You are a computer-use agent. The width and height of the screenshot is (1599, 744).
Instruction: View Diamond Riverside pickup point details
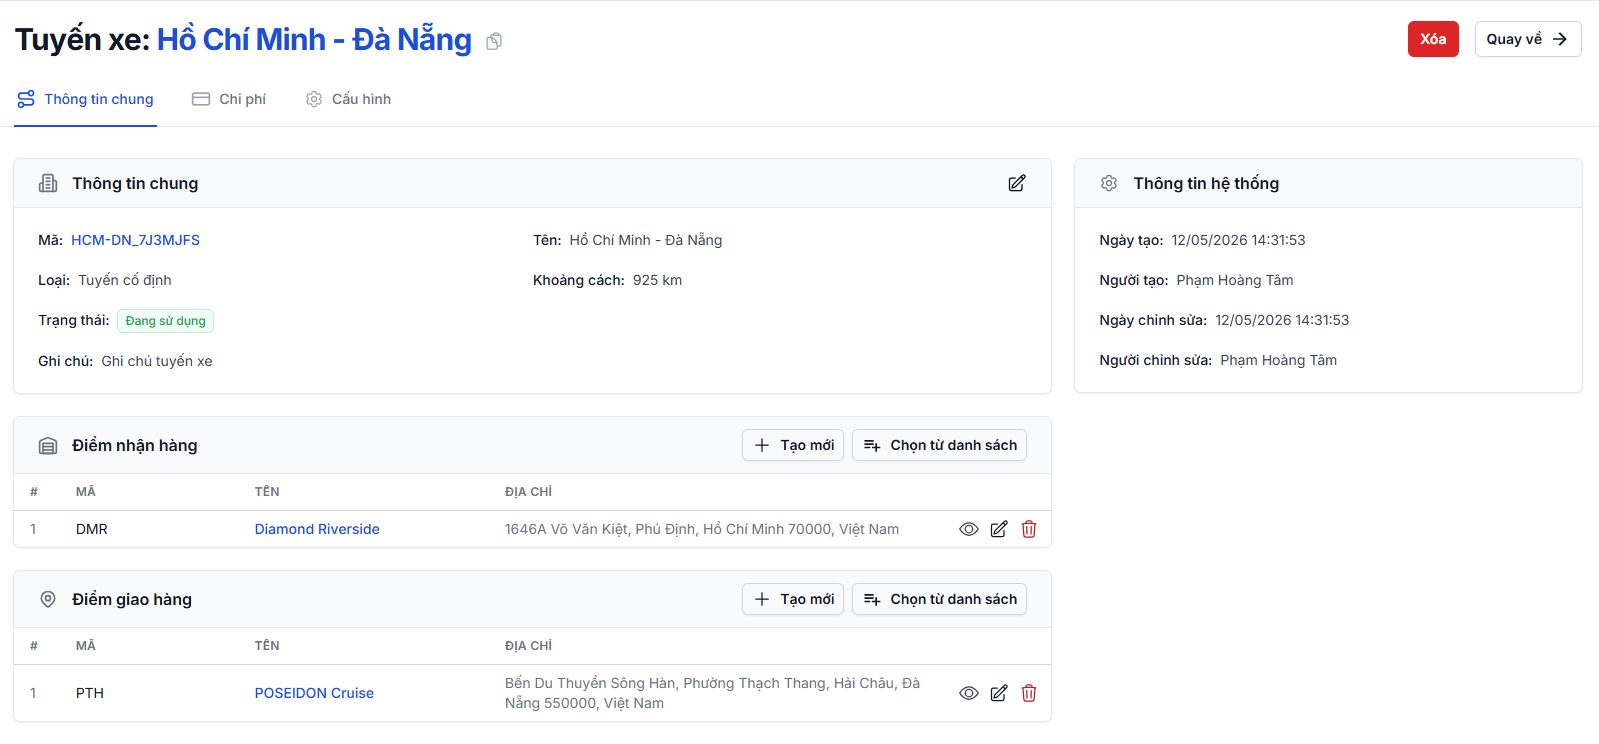pos(969,529)
